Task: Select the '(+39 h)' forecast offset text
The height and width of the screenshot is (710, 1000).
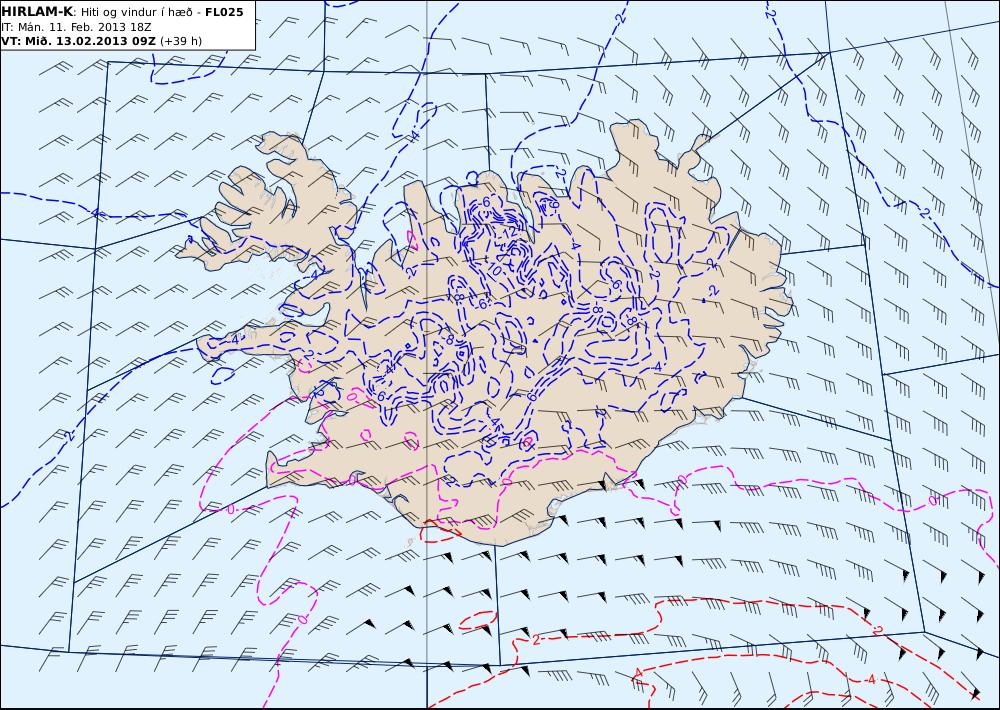Action: point(180,41)
